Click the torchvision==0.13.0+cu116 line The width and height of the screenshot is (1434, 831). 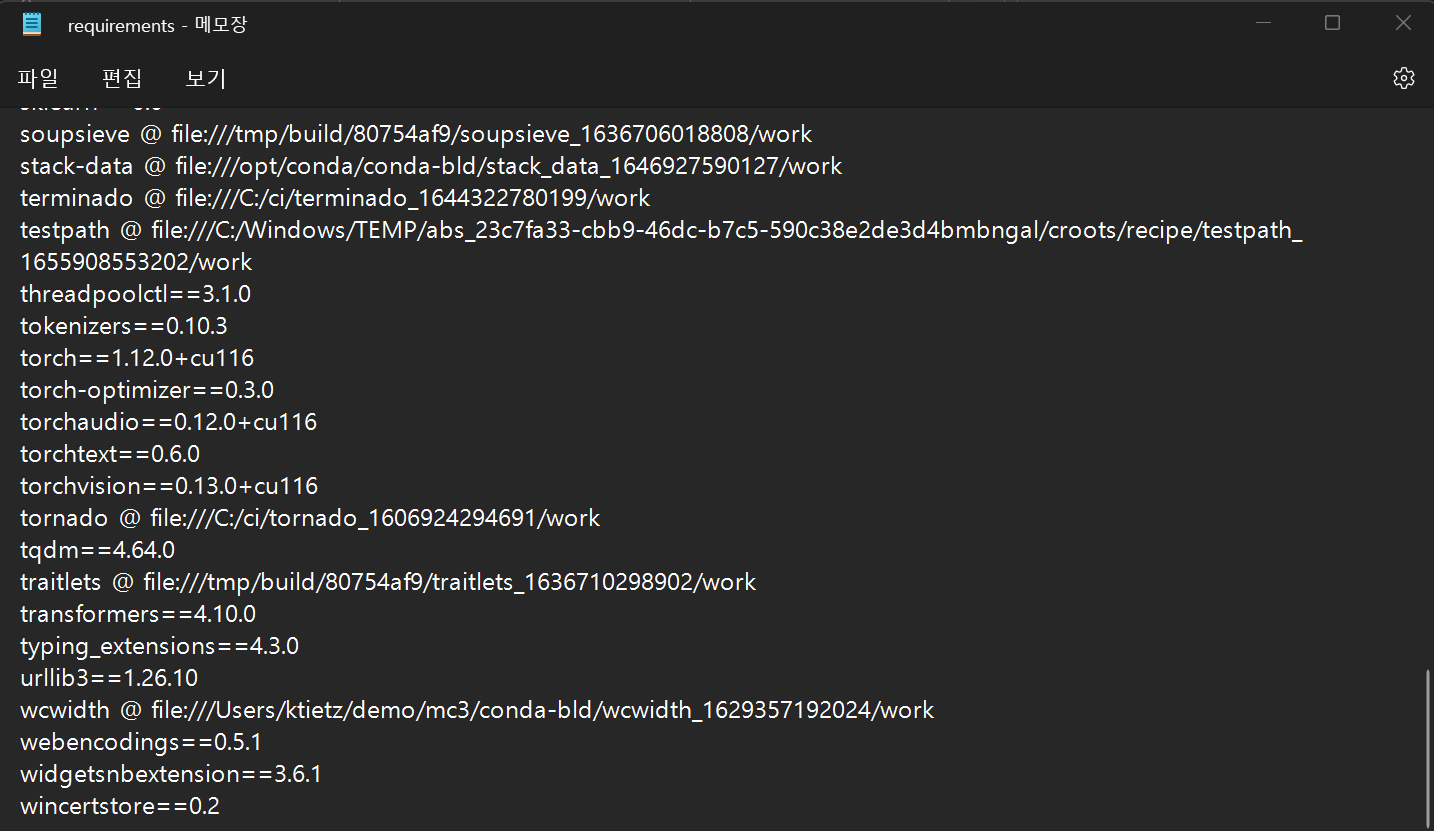tap(169, 486)
